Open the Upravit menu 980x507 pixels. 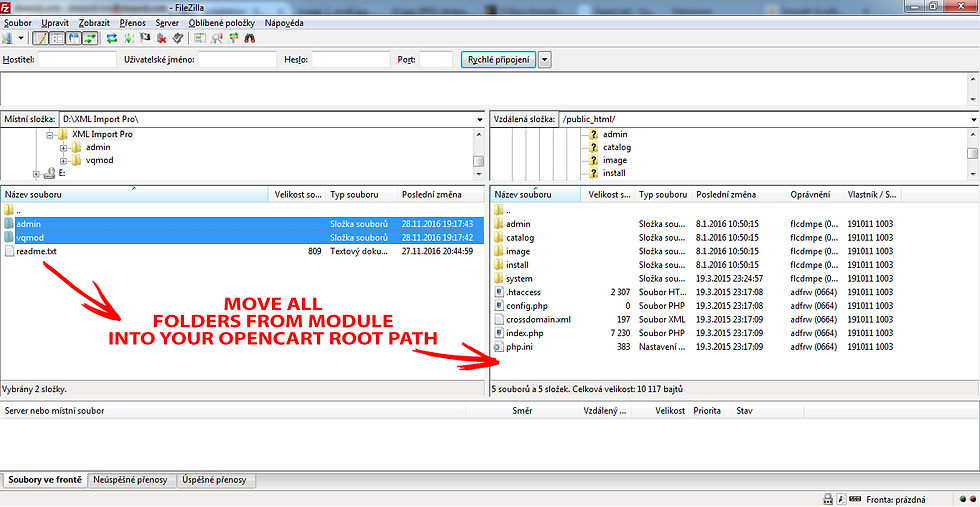[x=55, y=23]
